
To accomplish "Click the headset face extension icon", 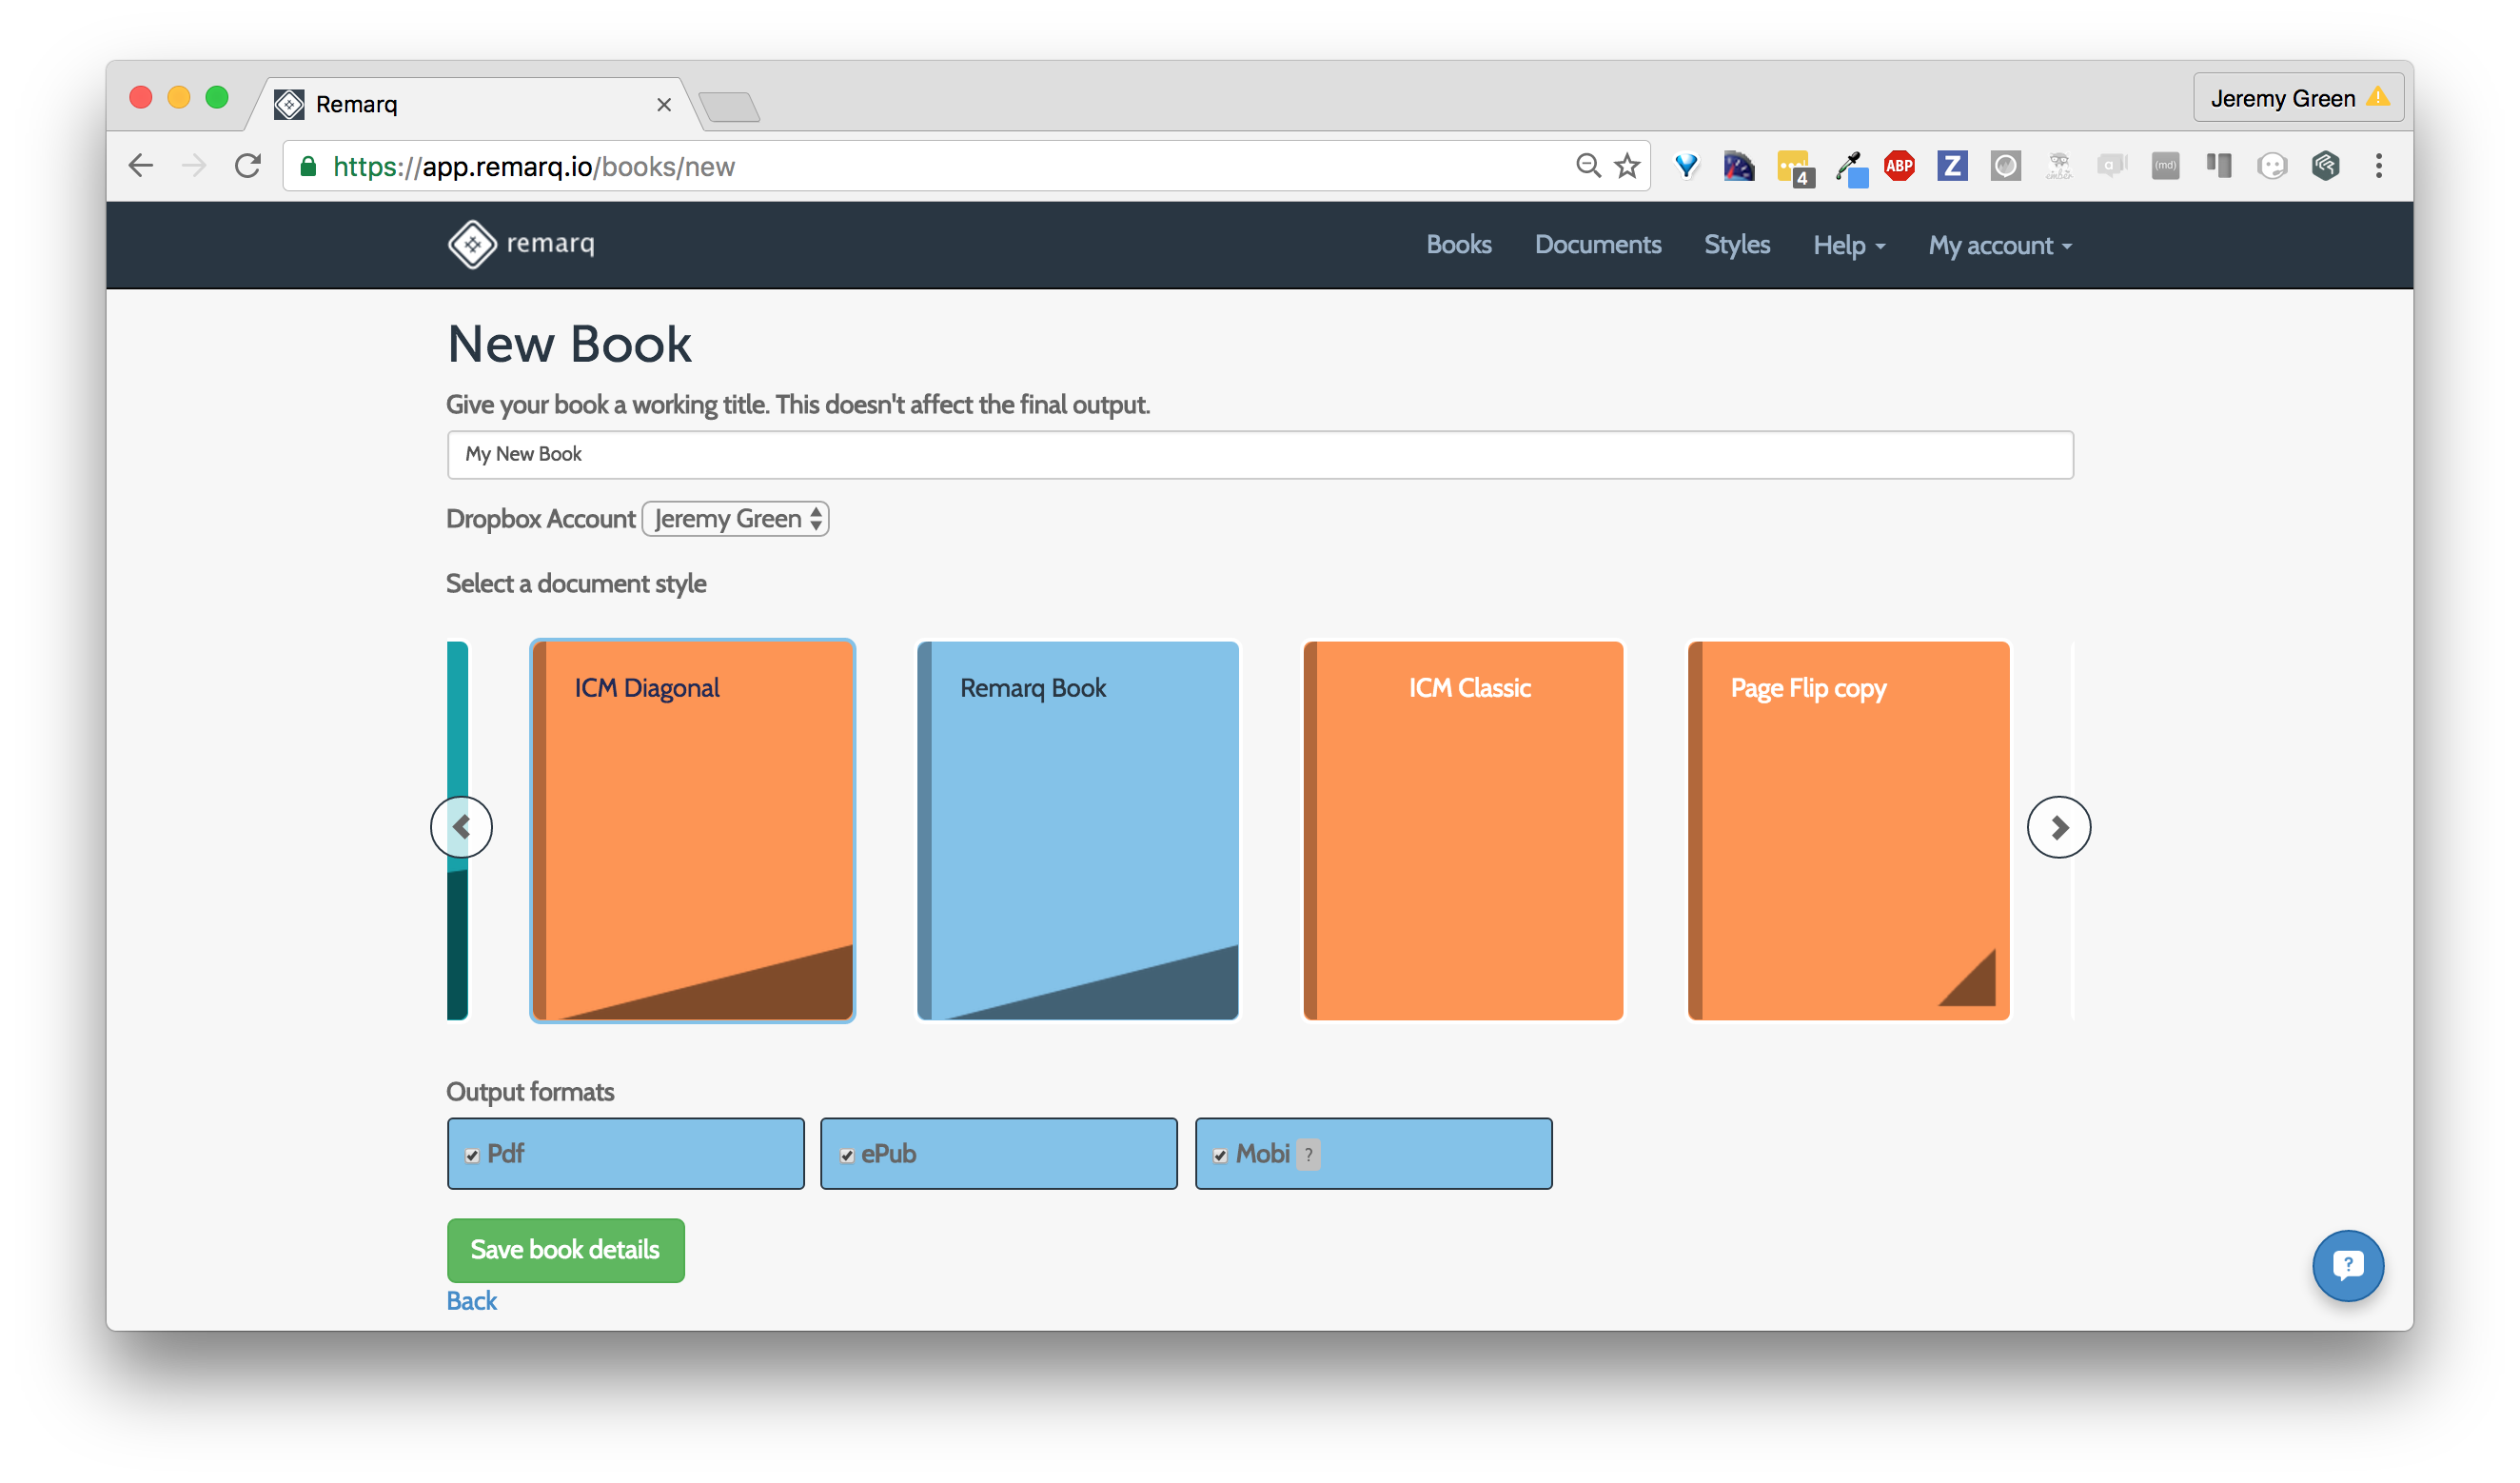I will click(2272, 166).
